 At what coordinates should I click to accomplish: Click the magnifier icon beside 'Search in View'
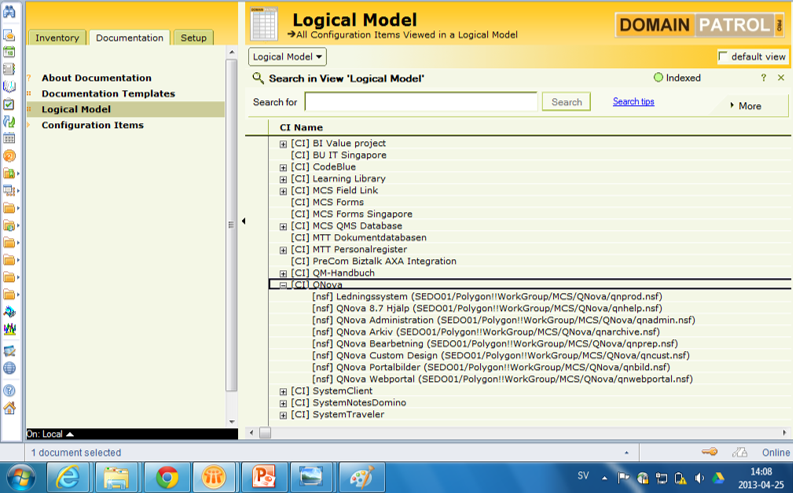click(258, 78)
